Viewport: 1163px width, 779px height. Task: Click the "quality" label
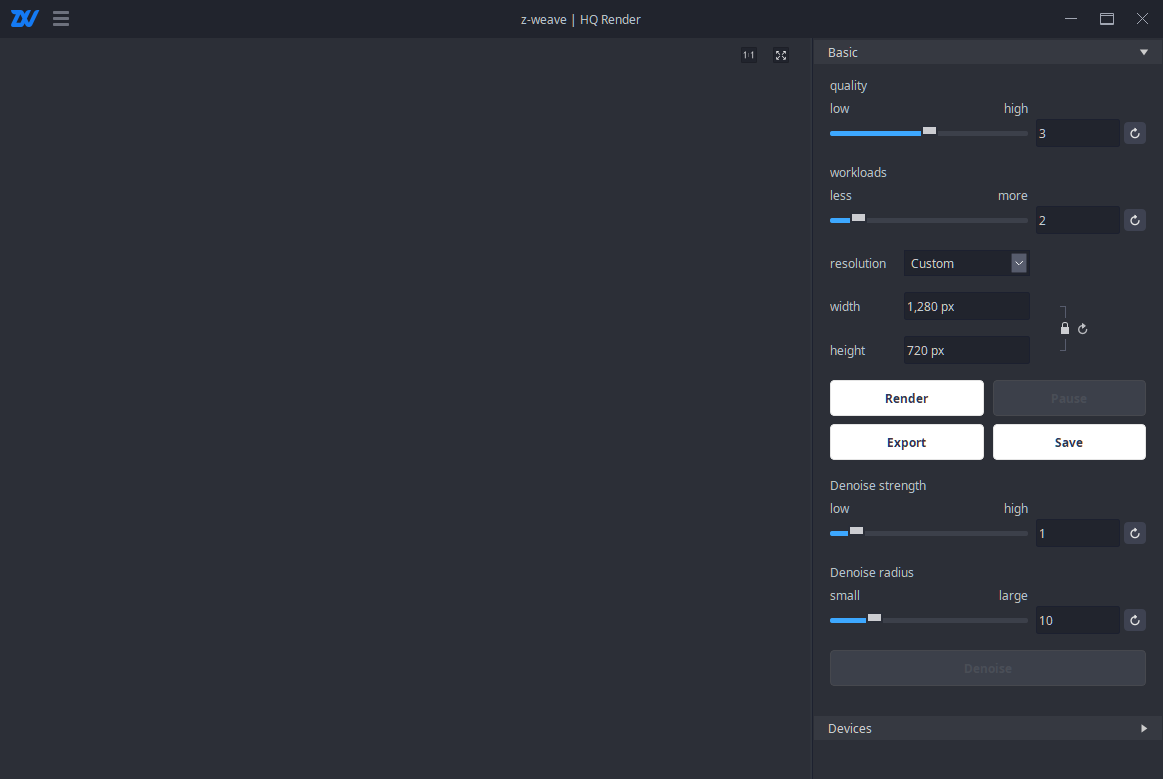point(848,85)
